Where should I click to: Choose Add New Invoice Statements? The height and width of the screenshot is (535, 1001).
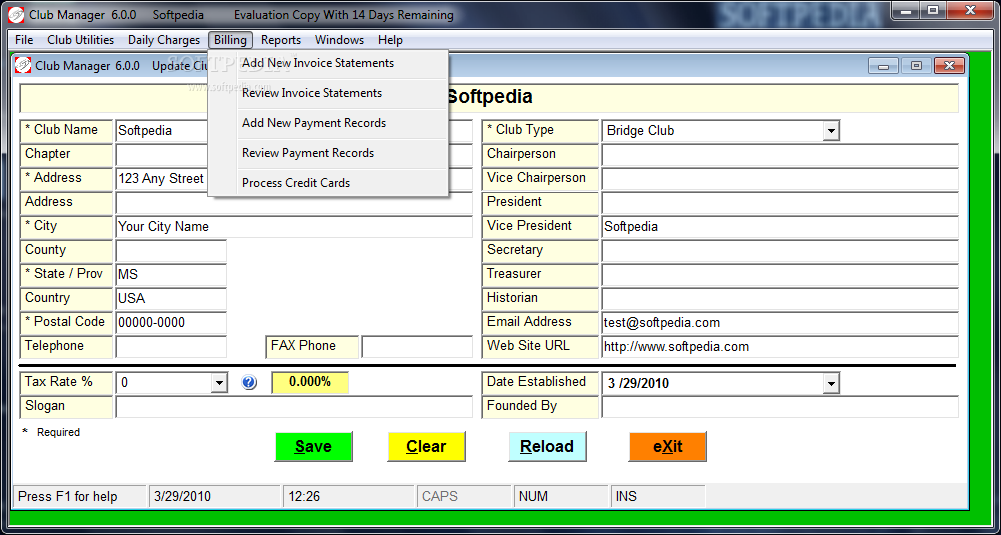tap(329, 63)
